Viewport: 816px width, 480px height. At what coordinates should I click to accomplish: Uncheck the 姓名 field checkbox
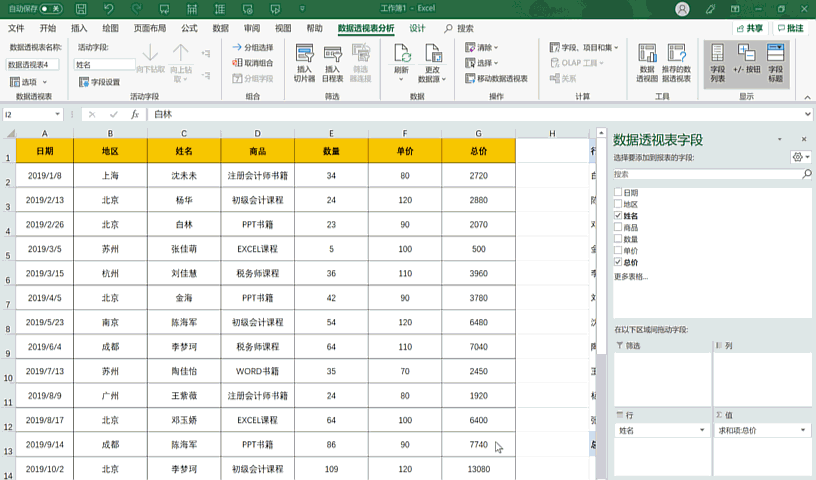pyautogui.click(x=617, y=216)
